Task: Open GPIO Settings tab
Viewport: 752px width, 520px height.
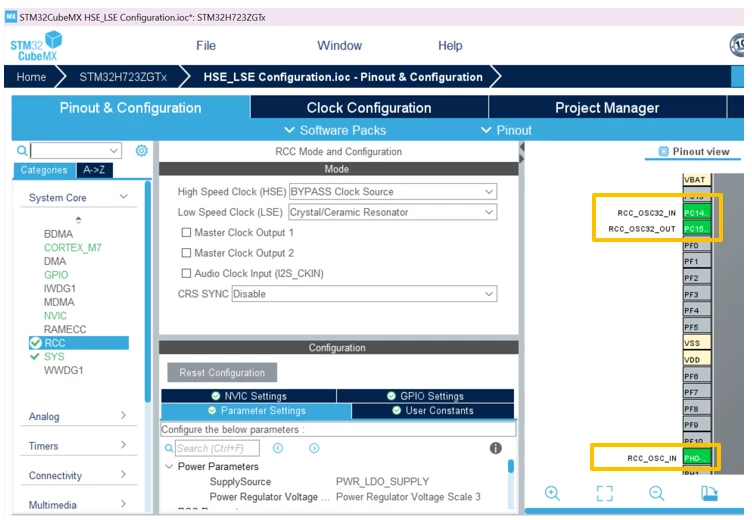Action: 425,396
